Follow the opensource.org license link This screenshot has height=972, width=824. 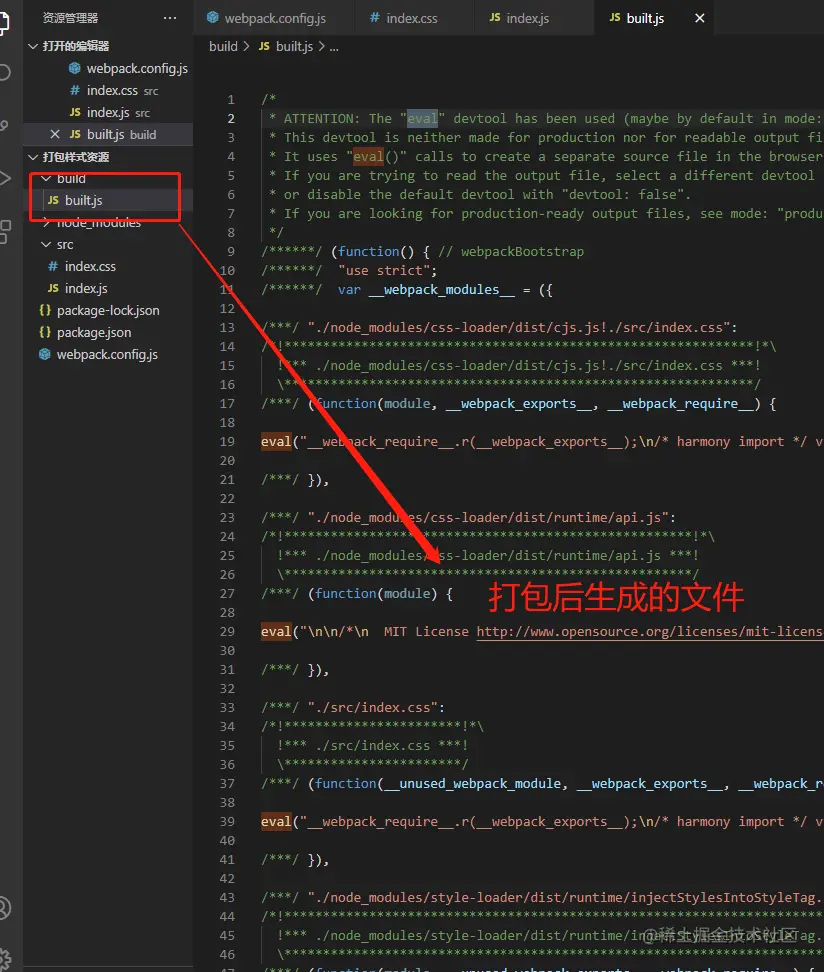tap(649, 632)
